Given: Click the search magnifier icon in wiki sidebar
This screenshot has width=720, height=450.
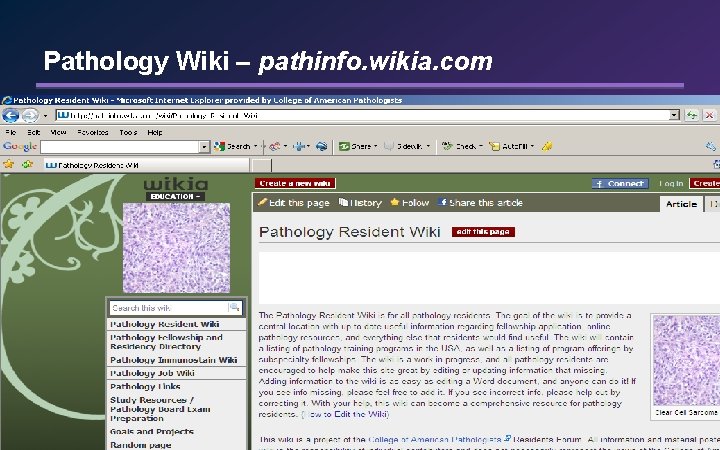Looking at the screenshot, I should point(234,307).
